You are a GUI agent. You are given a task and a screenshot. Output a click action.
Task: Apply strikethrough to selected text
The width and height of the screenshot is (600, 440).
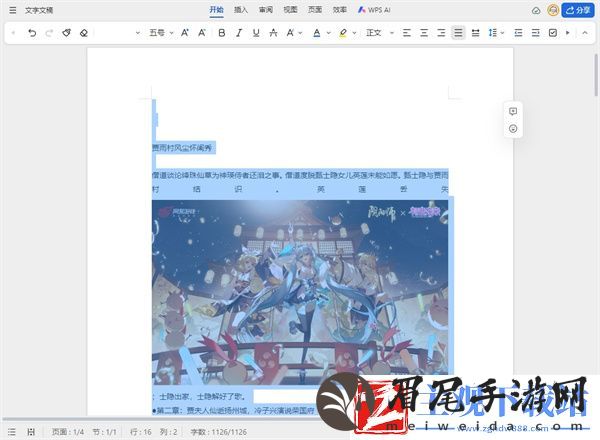(x=273, y=33)
